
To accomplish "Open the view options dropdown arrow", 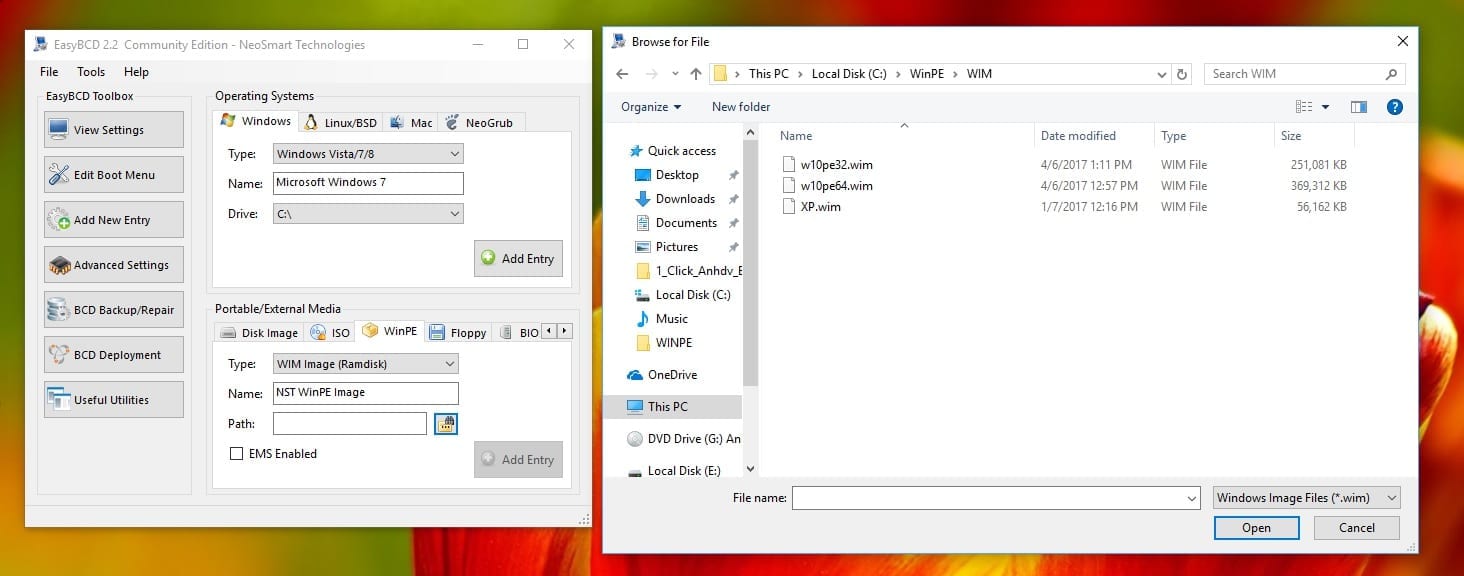I will (1326, 107).
